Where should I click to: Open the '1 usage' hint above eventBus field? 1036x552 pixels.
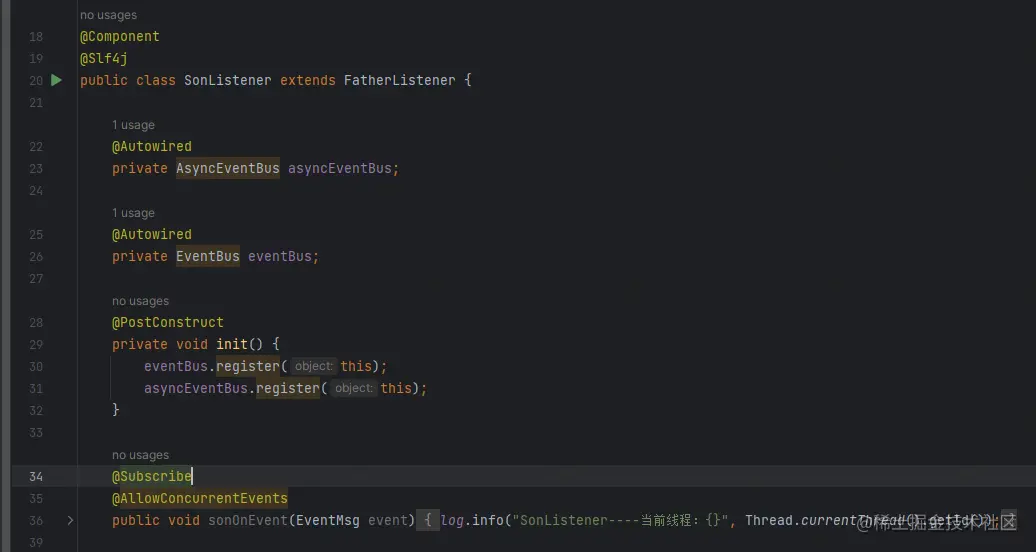(x=133, y=213)
